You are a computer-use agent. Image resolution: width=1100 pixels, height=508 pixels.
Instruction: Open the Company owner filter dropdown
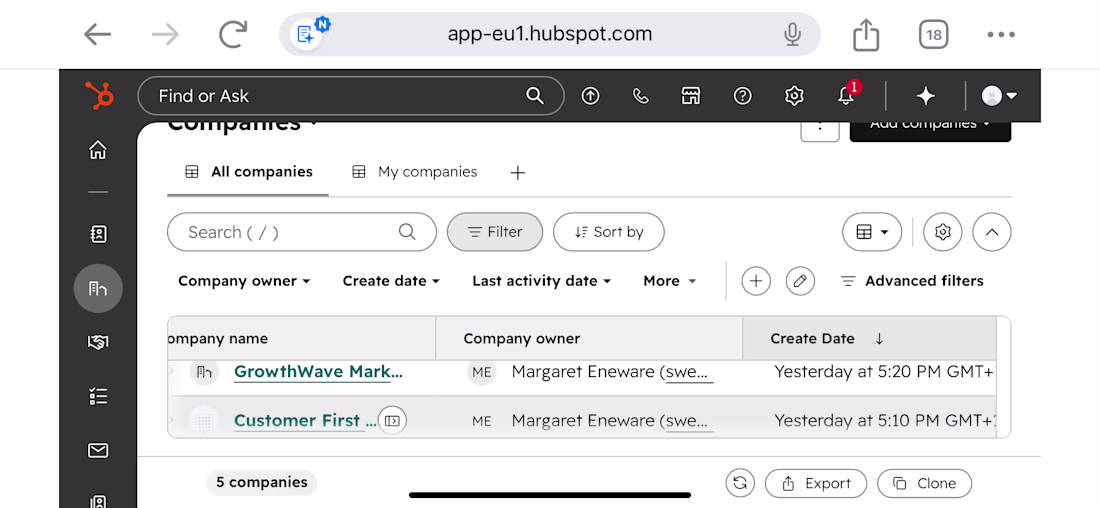point(244,281)
